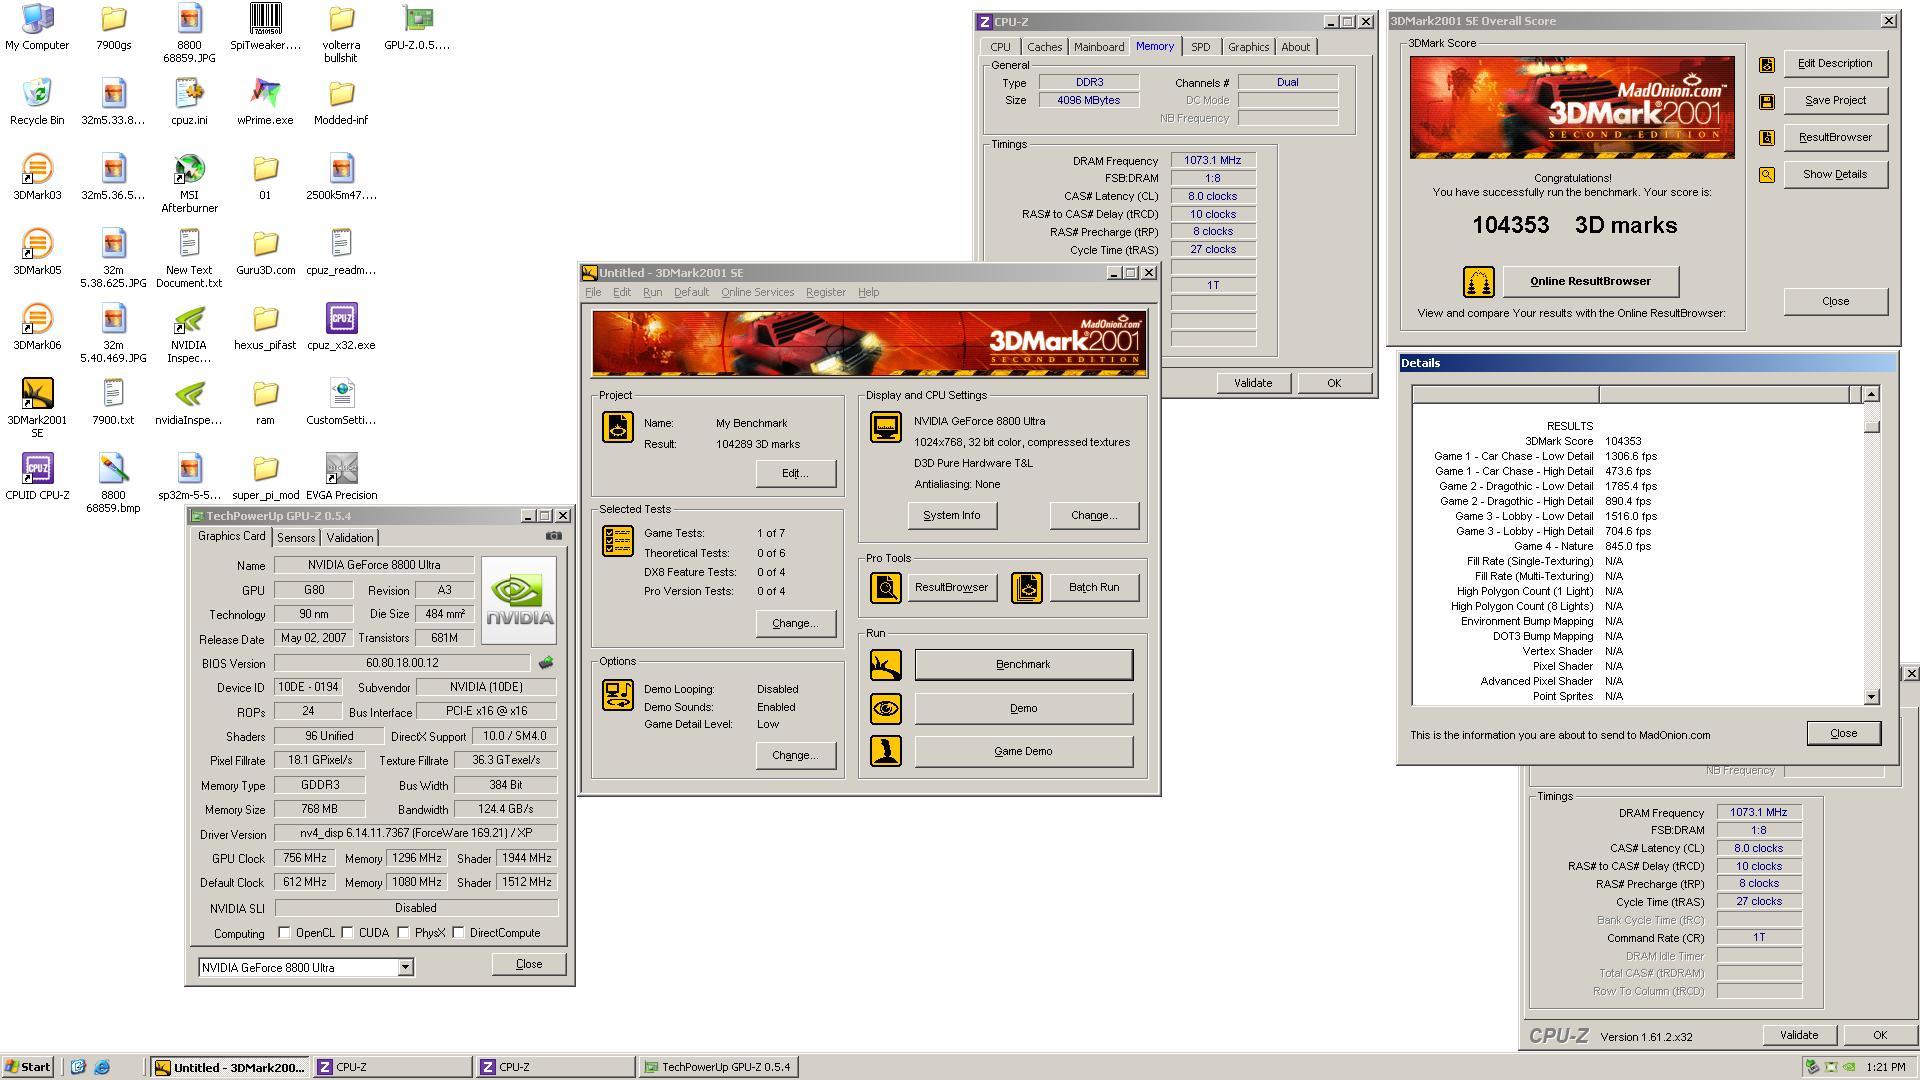Select the MSI Afterburner desktop icon

click(189, 183)
